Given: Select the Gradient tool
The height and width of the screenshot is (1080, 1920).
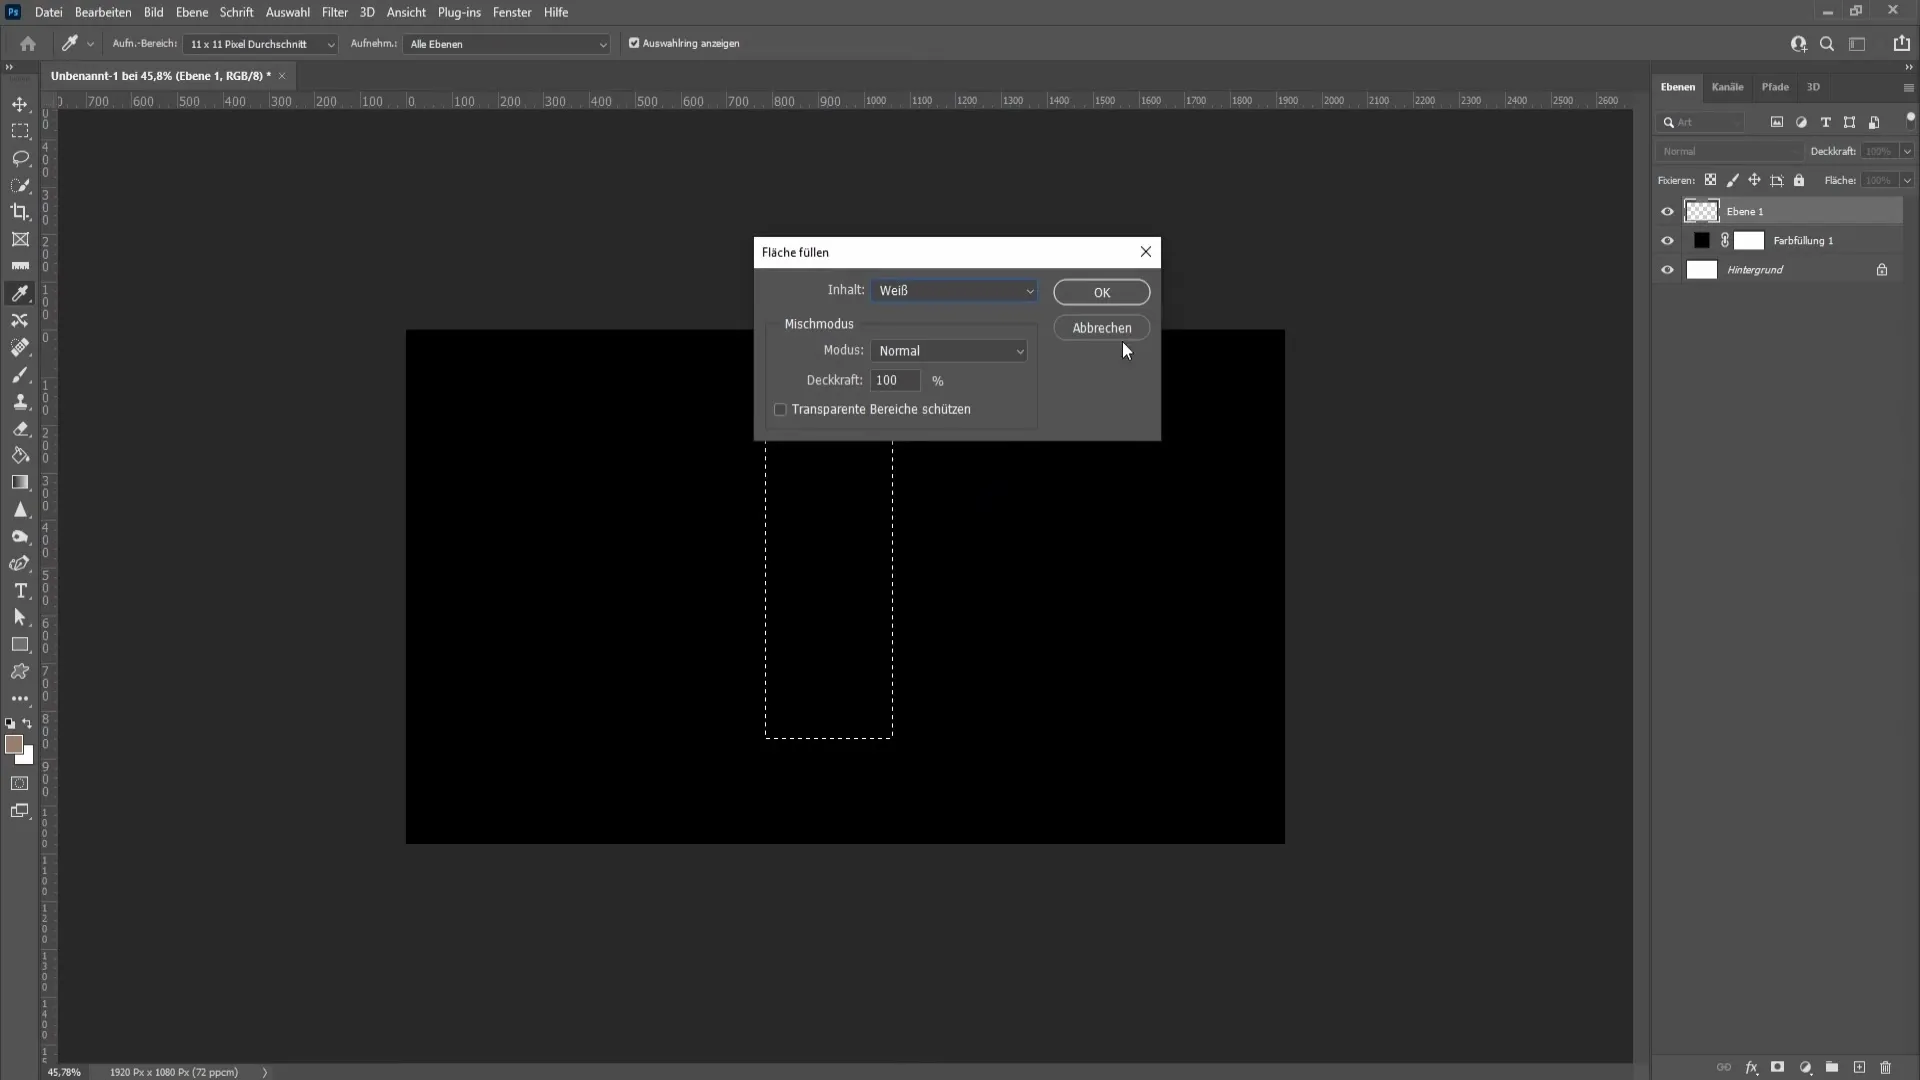Looking at the screenshot, I should 20,483.
